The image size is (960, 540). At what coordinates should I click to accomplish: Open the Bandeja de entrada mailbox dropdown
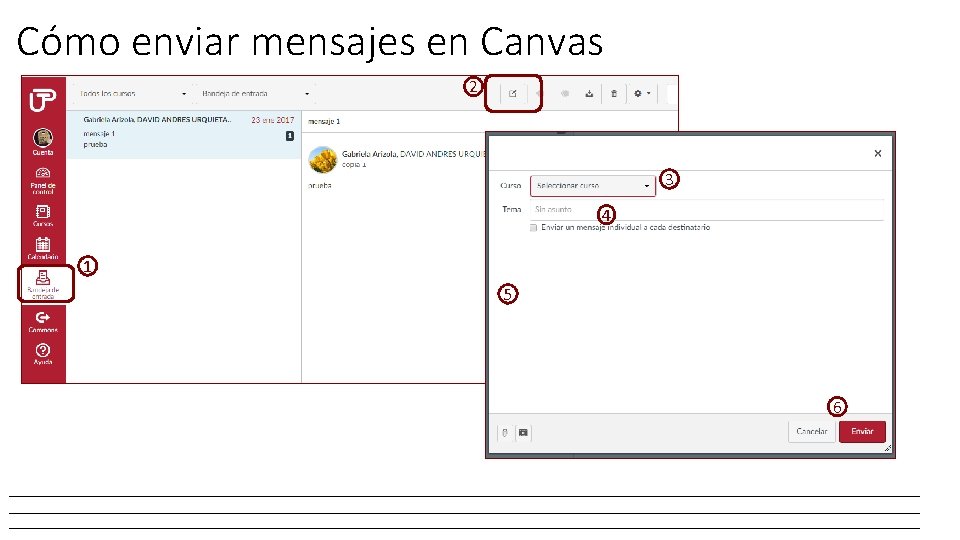coord(255,94)
